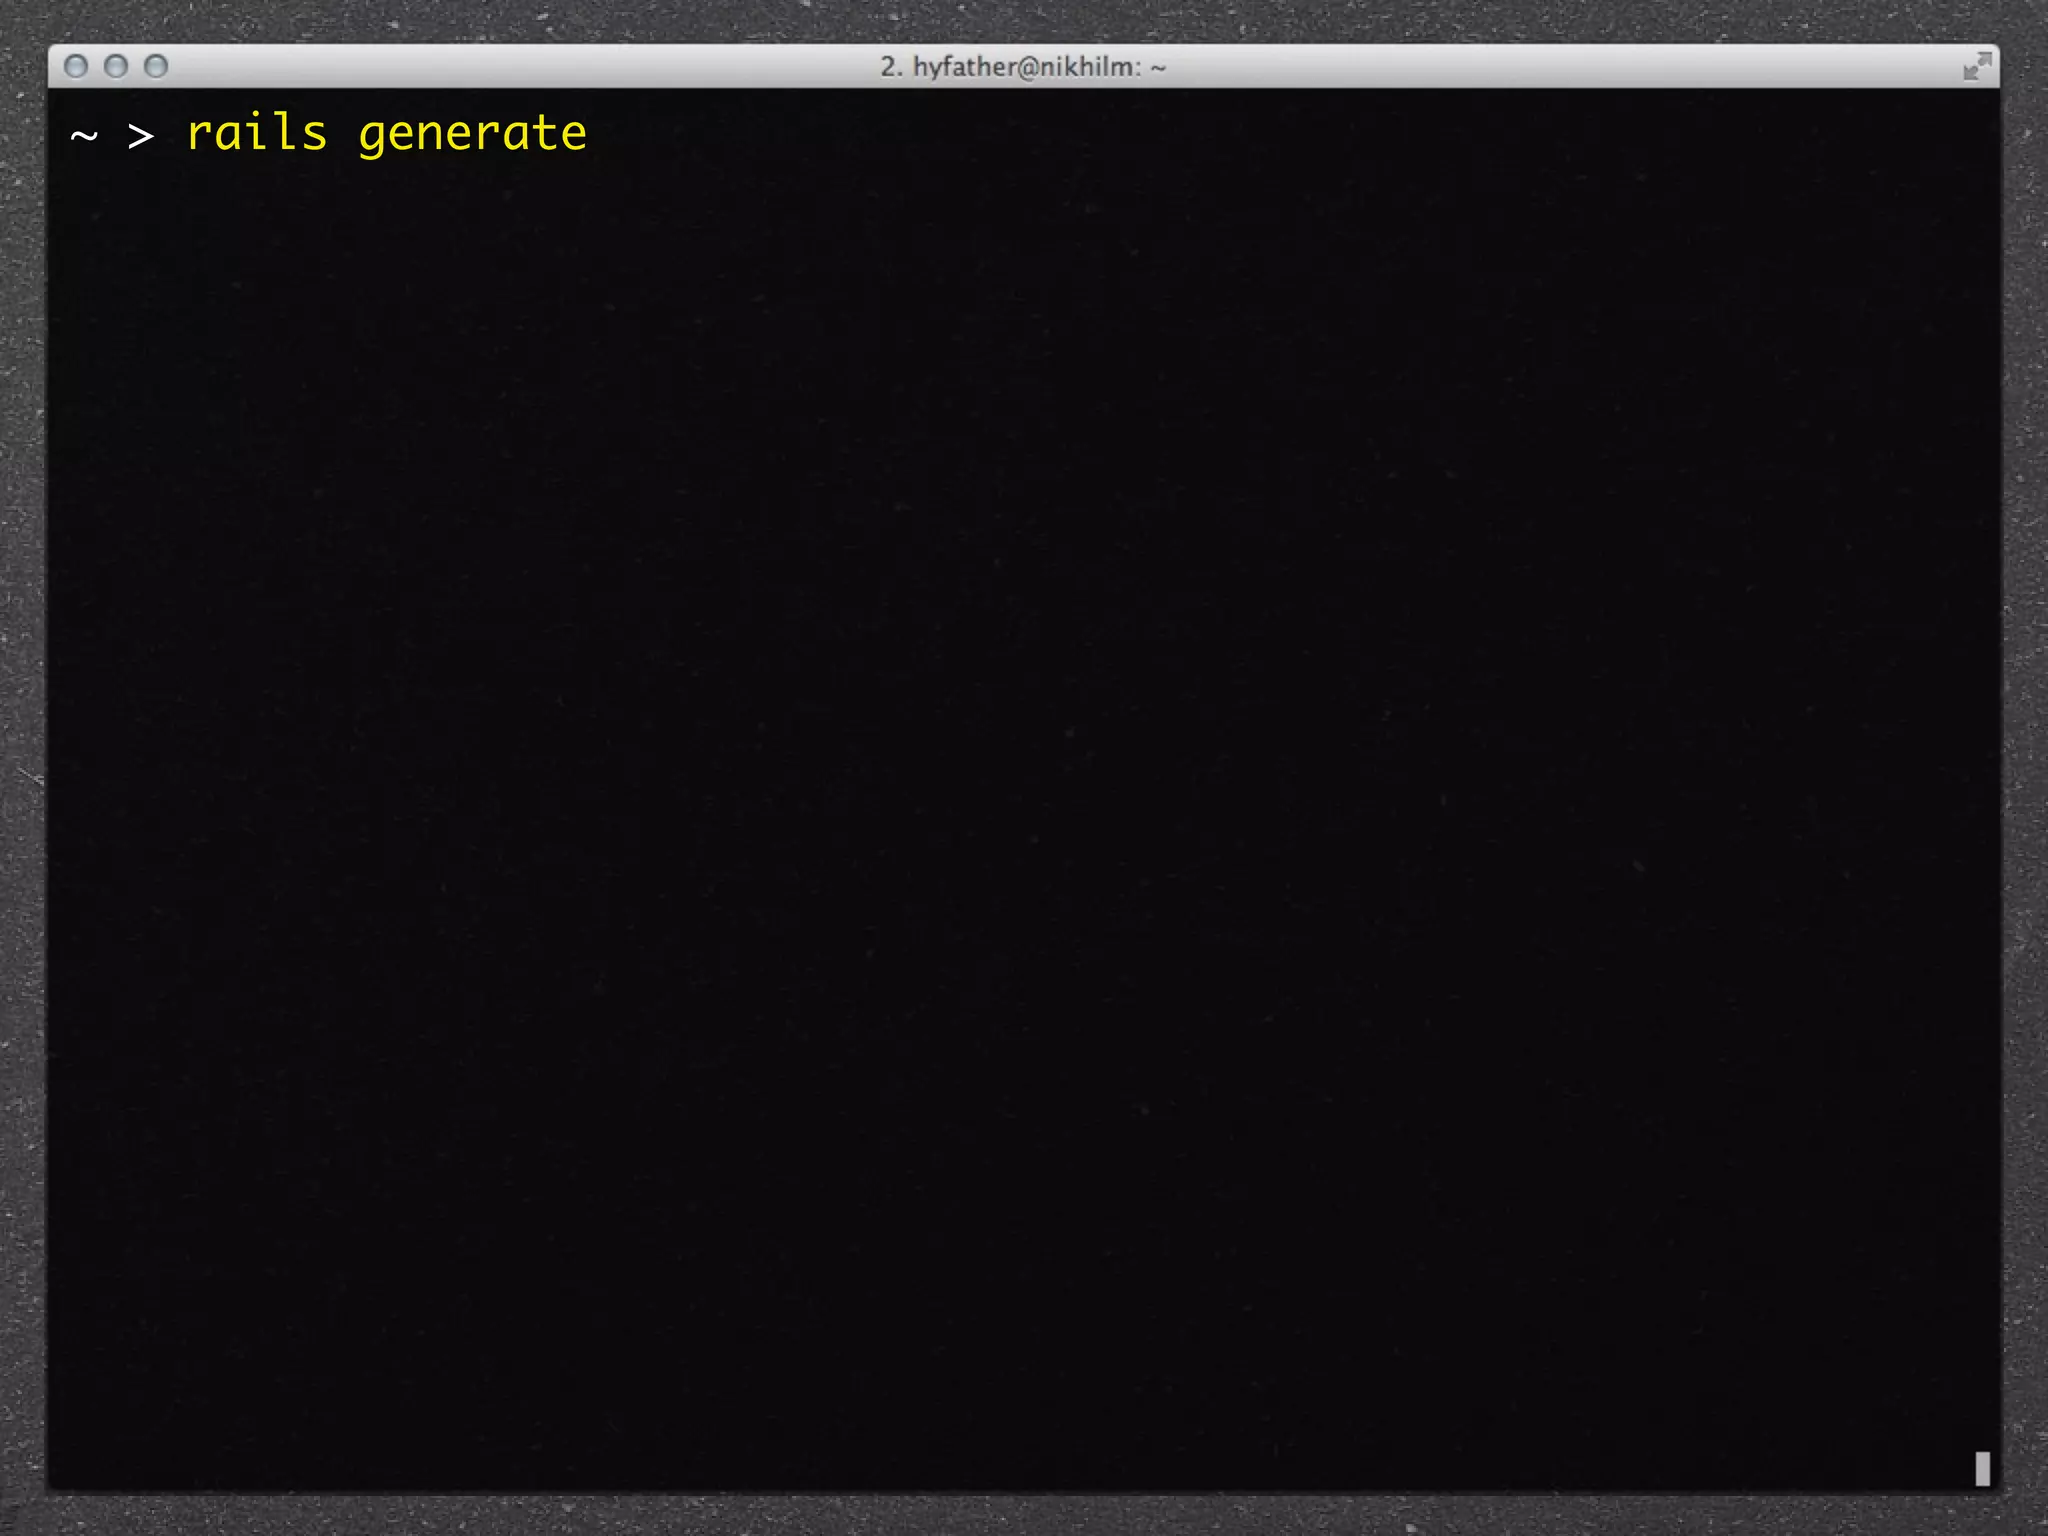This screenshot has height=1536, width=2048.
Task: Minimize the terminal using the middle traffic-light button
Action: tap(116, 66)
